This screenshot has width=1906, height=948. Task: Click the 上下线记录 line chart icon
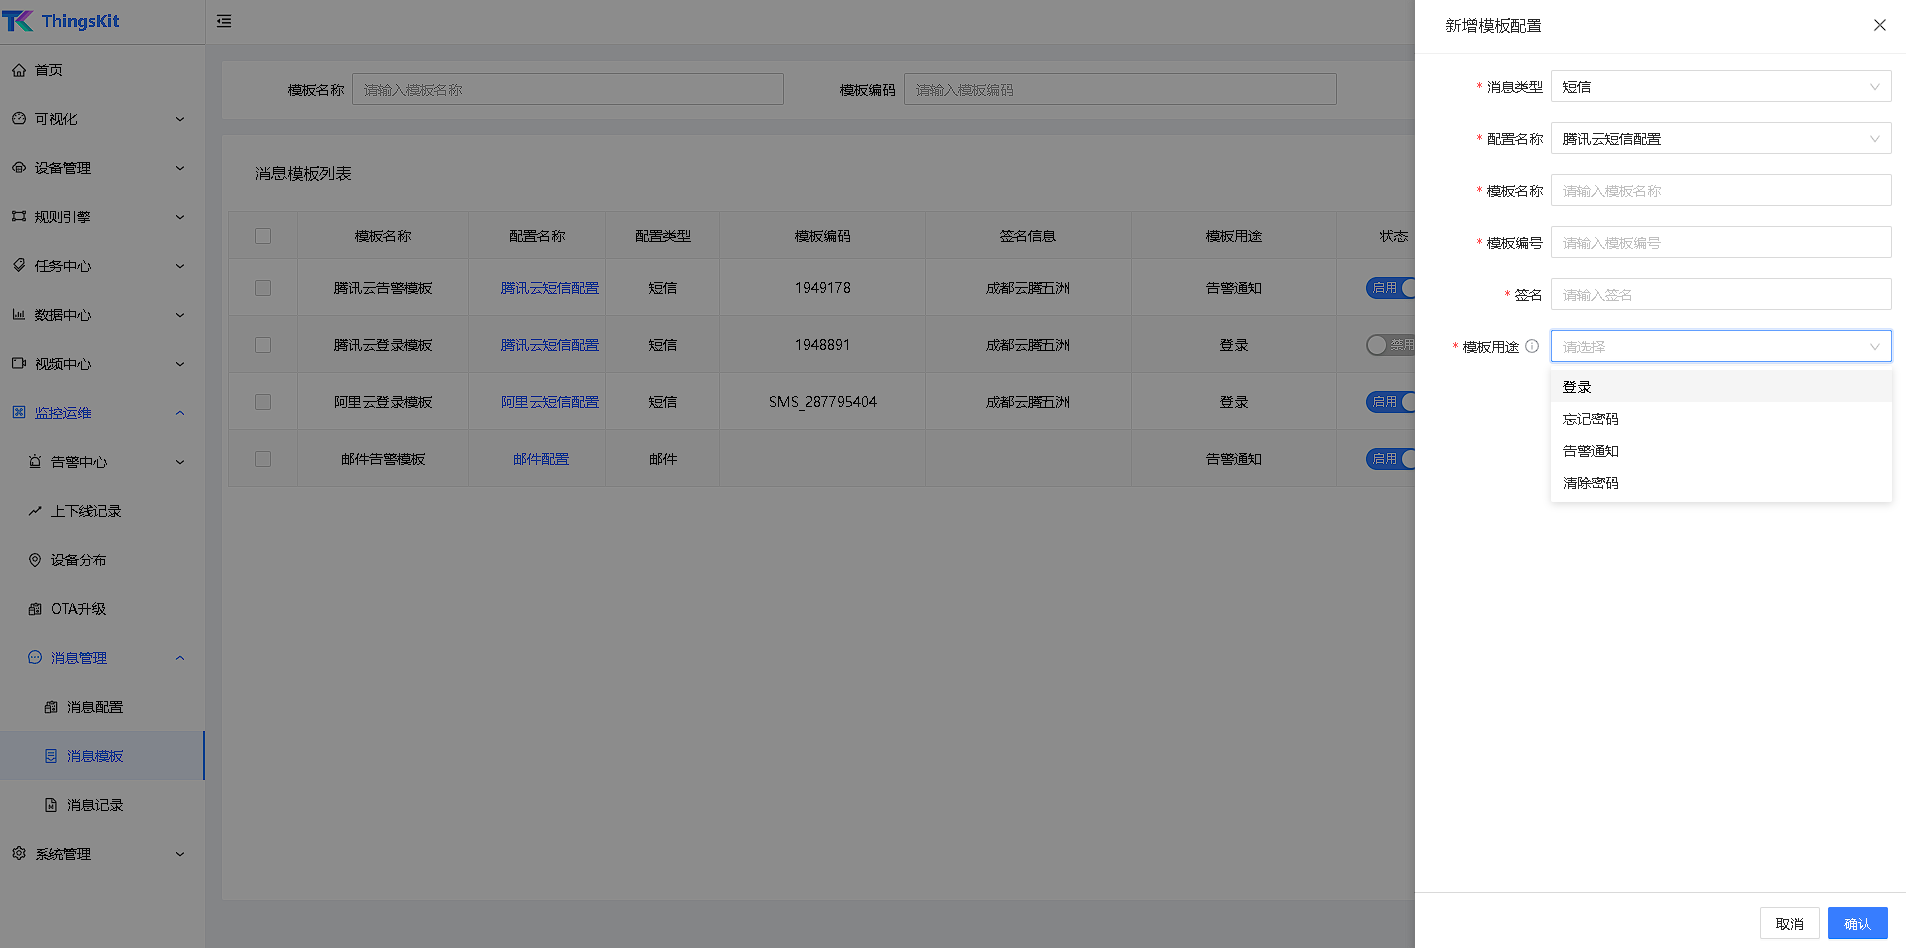coord(35,511)
